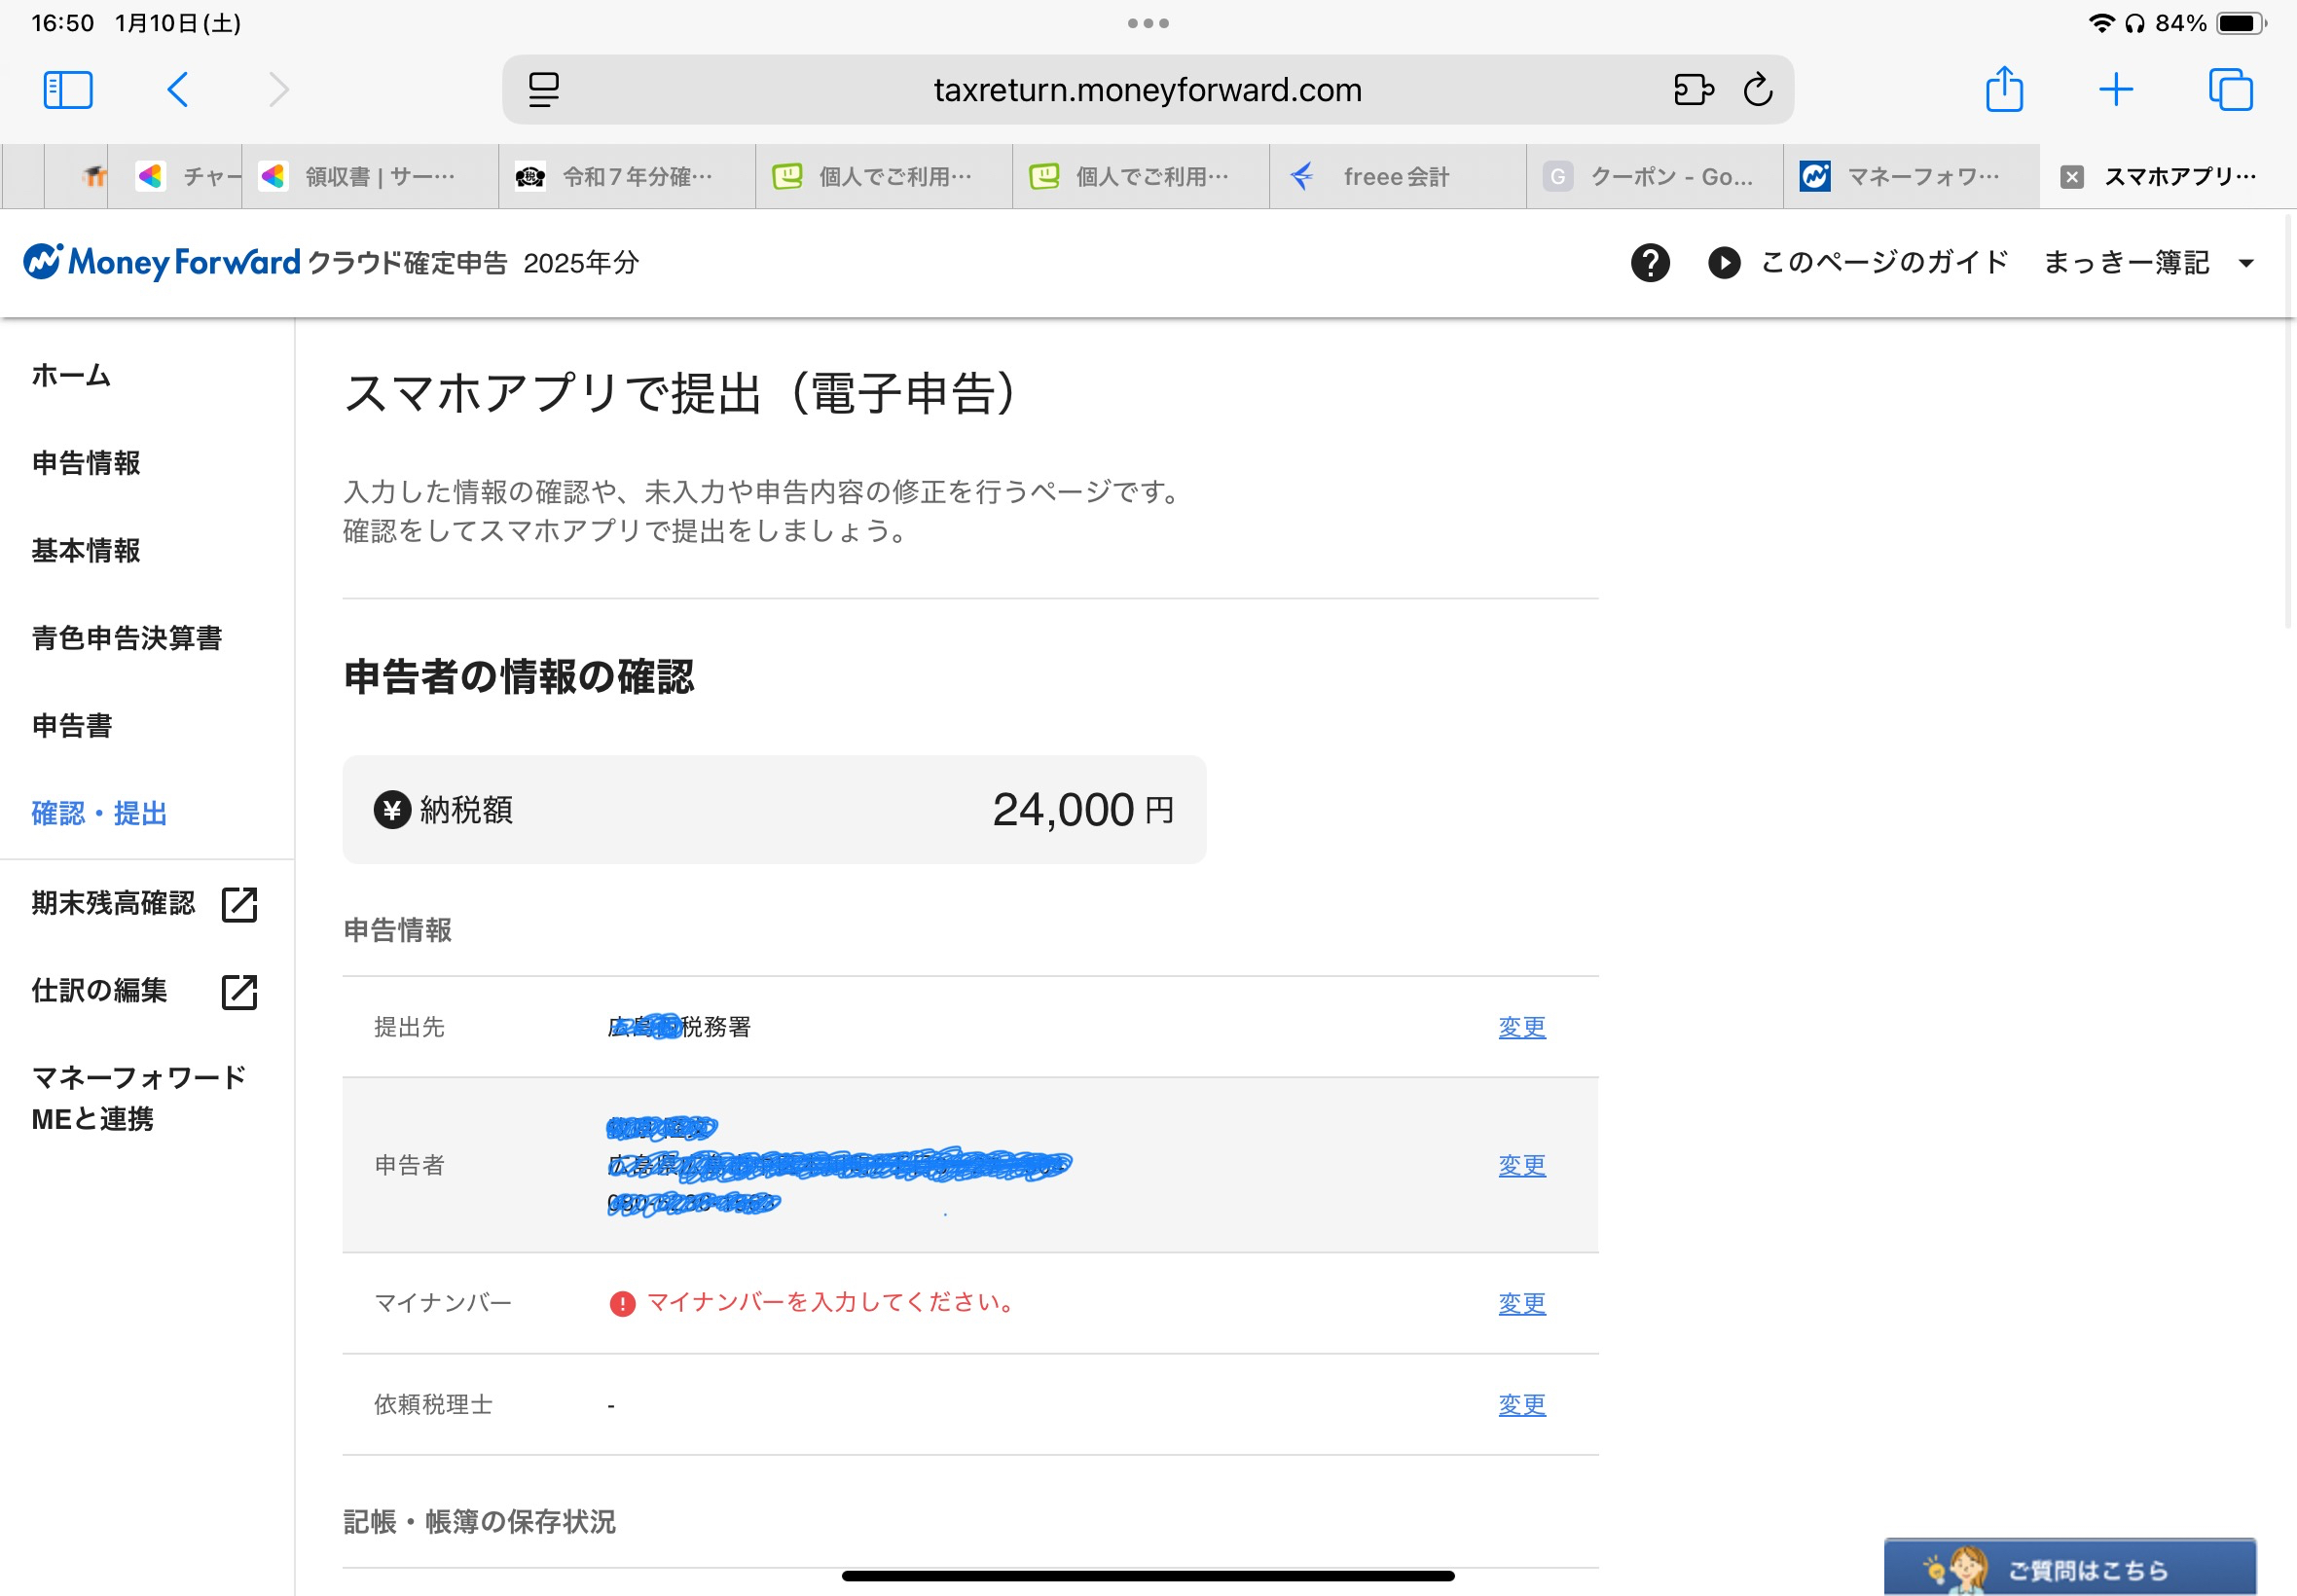The height and width of the screenshot is (1596, 2297).
Task: Open 期末残高確認 external link icon
Action: pyautogui.click(x=239, y=904)
